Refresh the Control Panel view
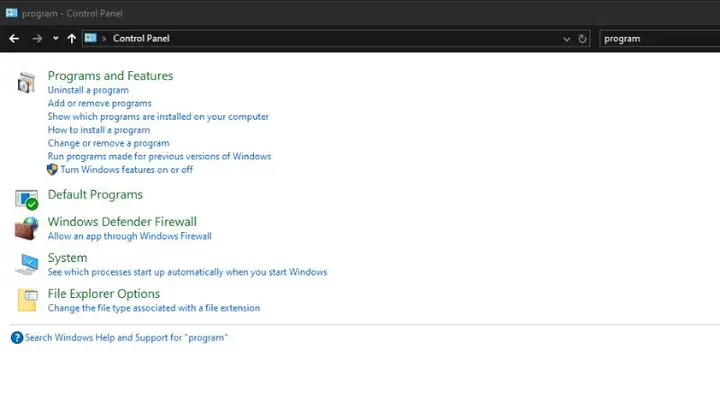Viewport: 720px width, 405px height. 582,39
